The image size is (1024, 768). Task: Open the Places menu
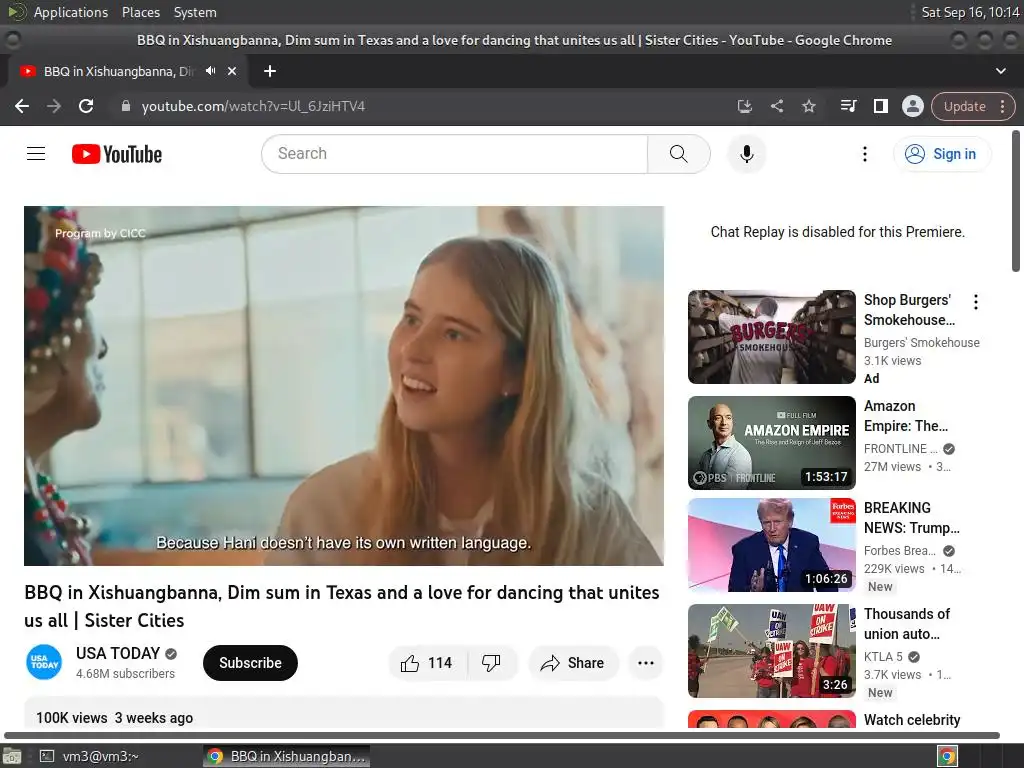pyautogui.click(x=140, y=12)
